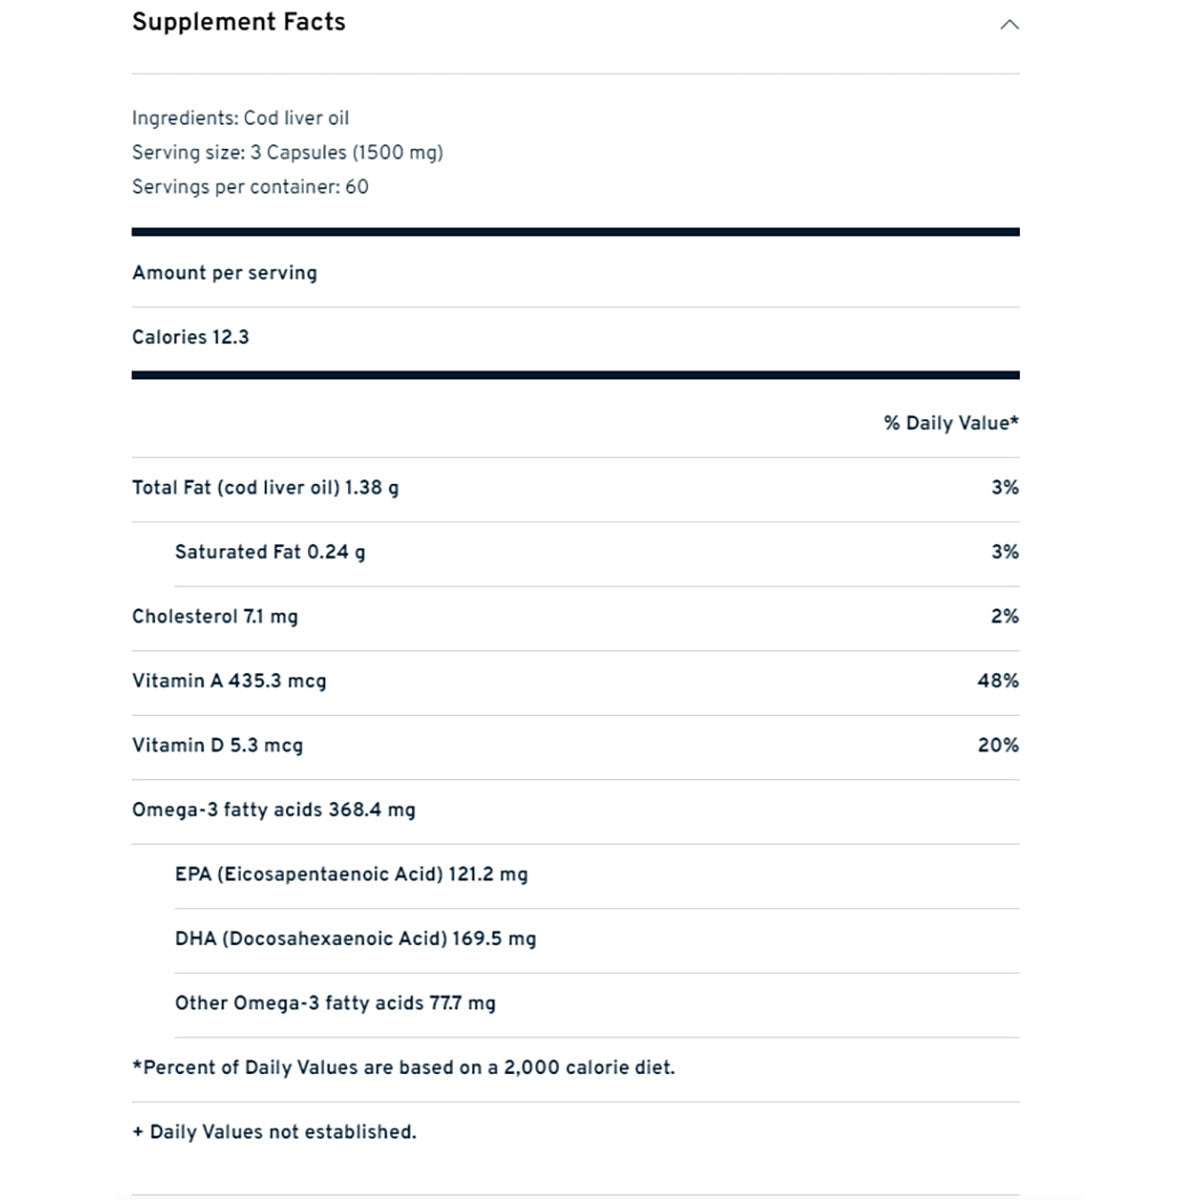The width and height of the screenshot is (1200, 1200).
Task: Click the Vitamin D 5.3 mcg row
Action: pyautogui.click(x=217, y=745)
